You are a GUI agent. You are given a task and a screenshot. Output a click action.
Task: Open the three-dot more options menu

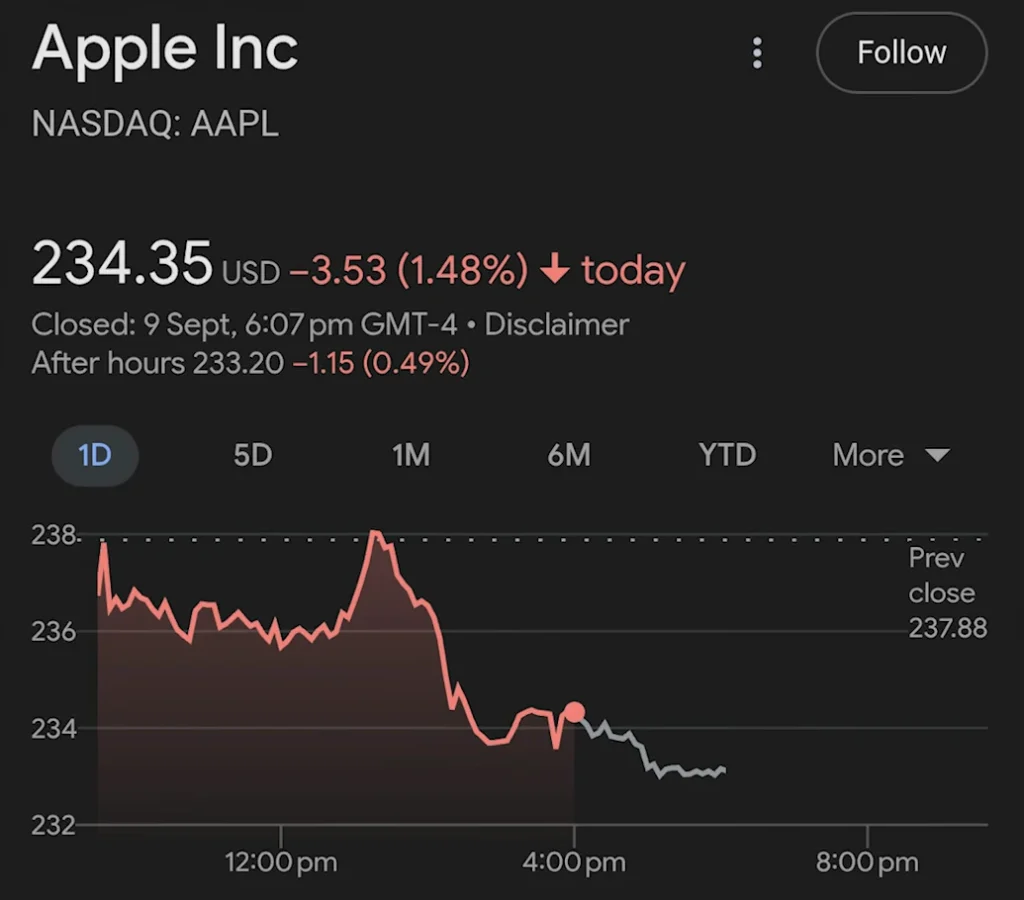(x=757, y=53)
